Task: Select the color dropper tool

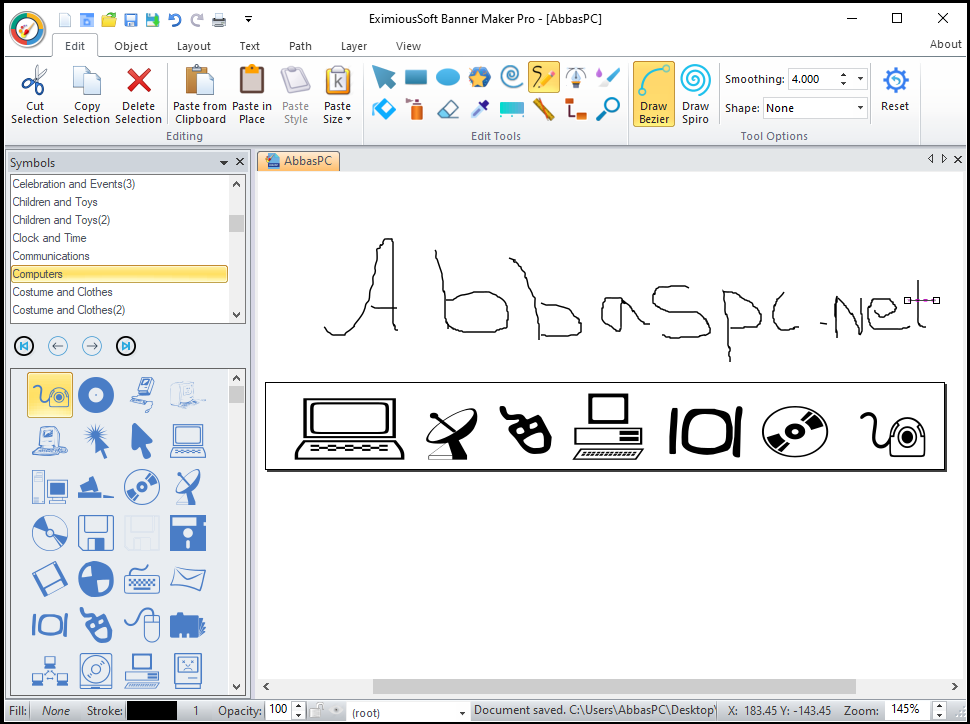Action: tap(479, 110)
